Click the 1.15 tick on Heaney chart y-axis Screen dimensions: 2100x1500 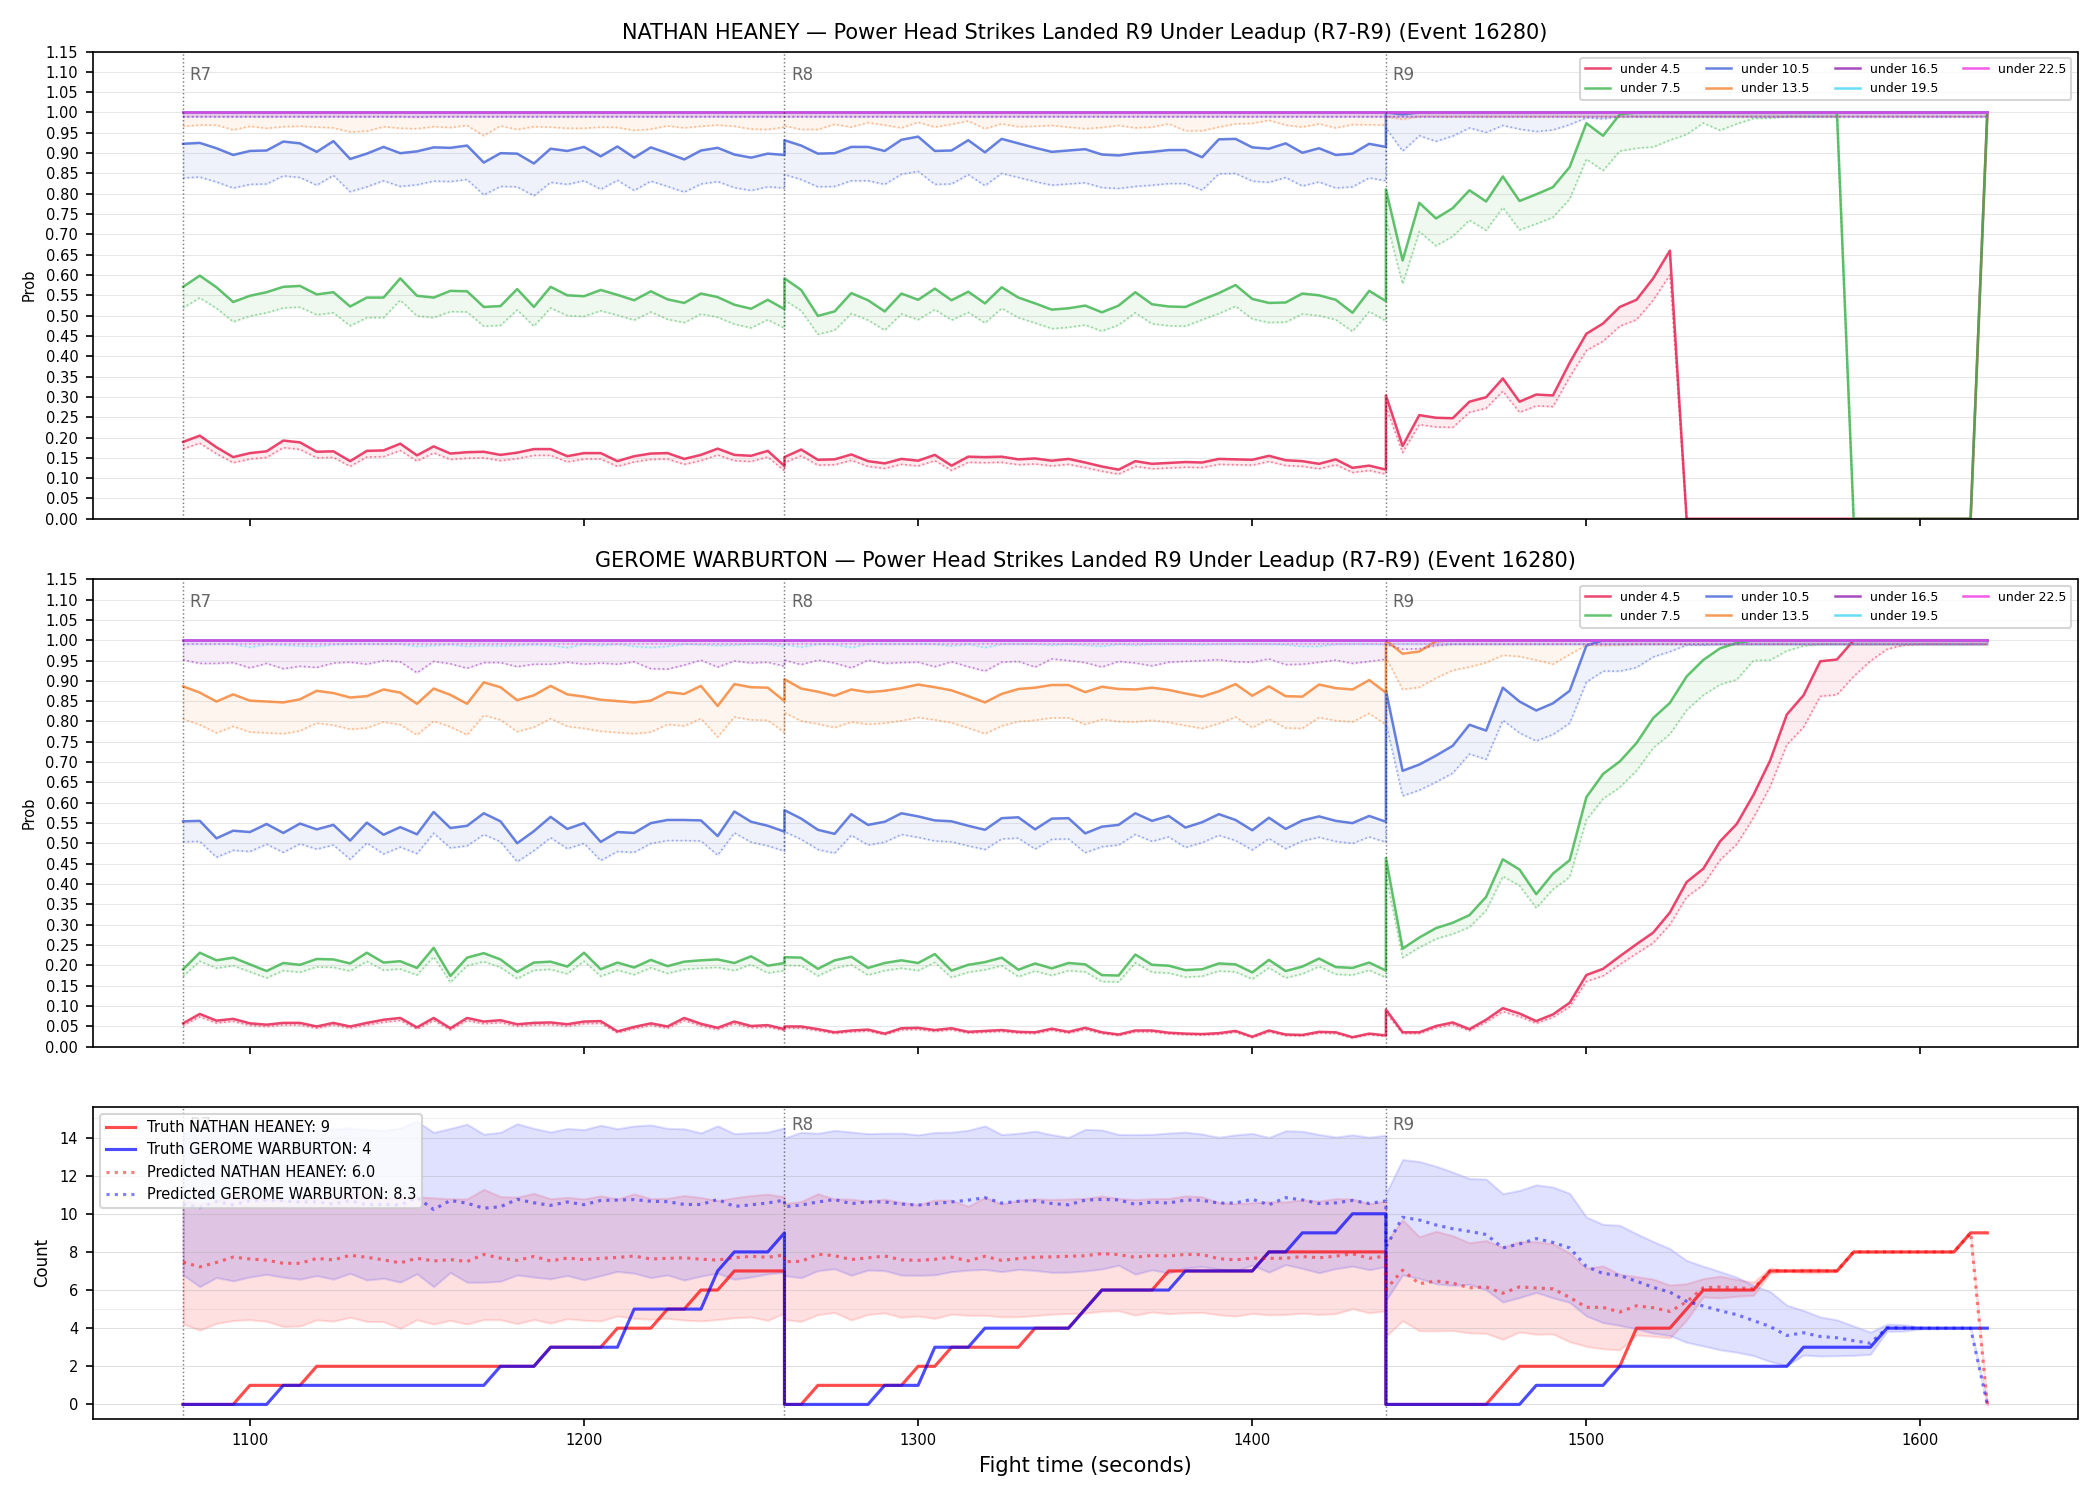(x=61, y=52)
